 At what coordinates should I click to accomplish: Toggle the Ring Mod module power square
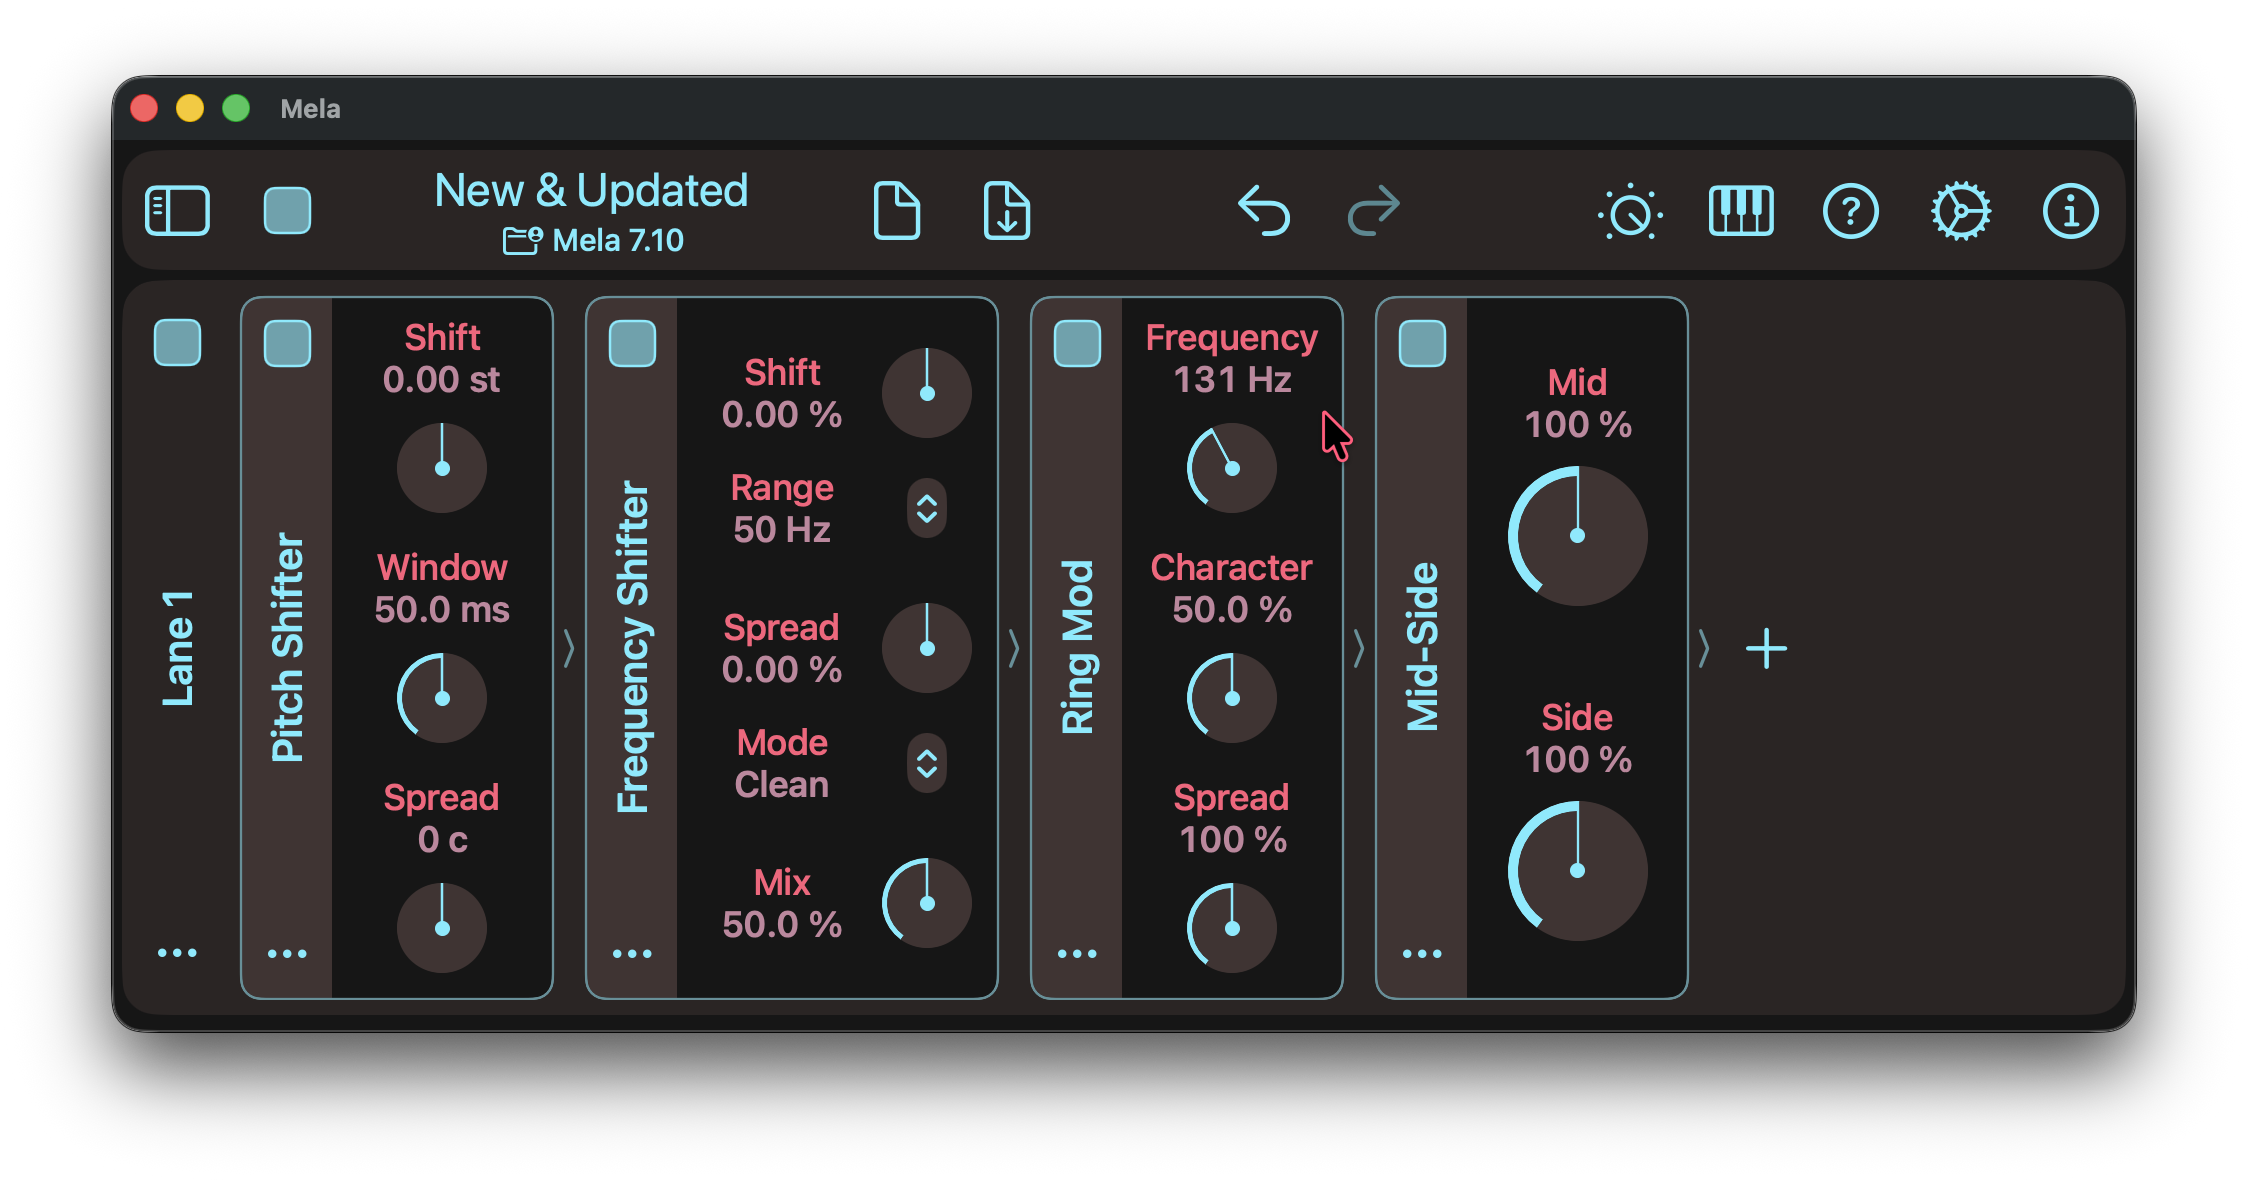click(x=1077, y=343)
